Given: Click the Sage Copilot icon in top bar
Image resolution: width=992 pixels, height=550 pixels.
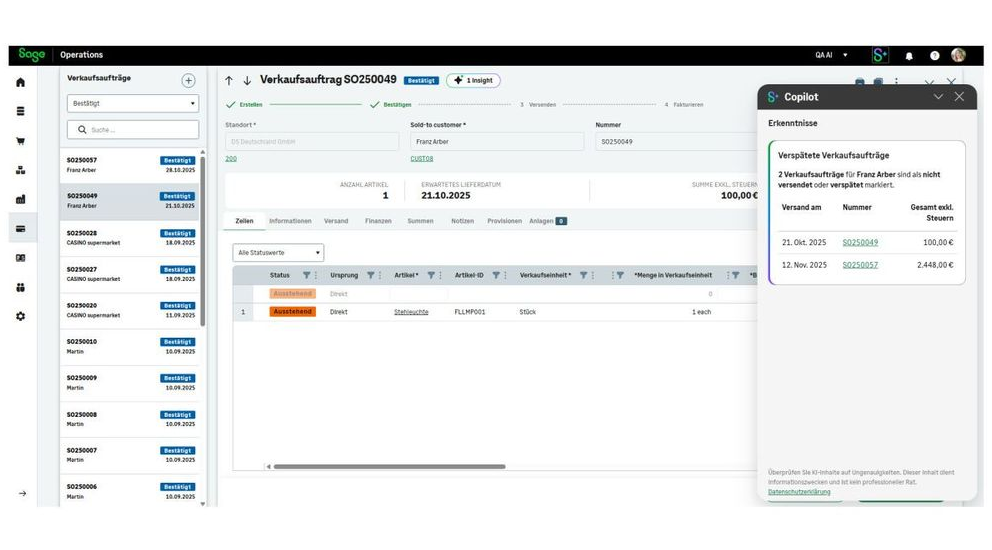Looking at the screenshot, I should click(880, 56).
